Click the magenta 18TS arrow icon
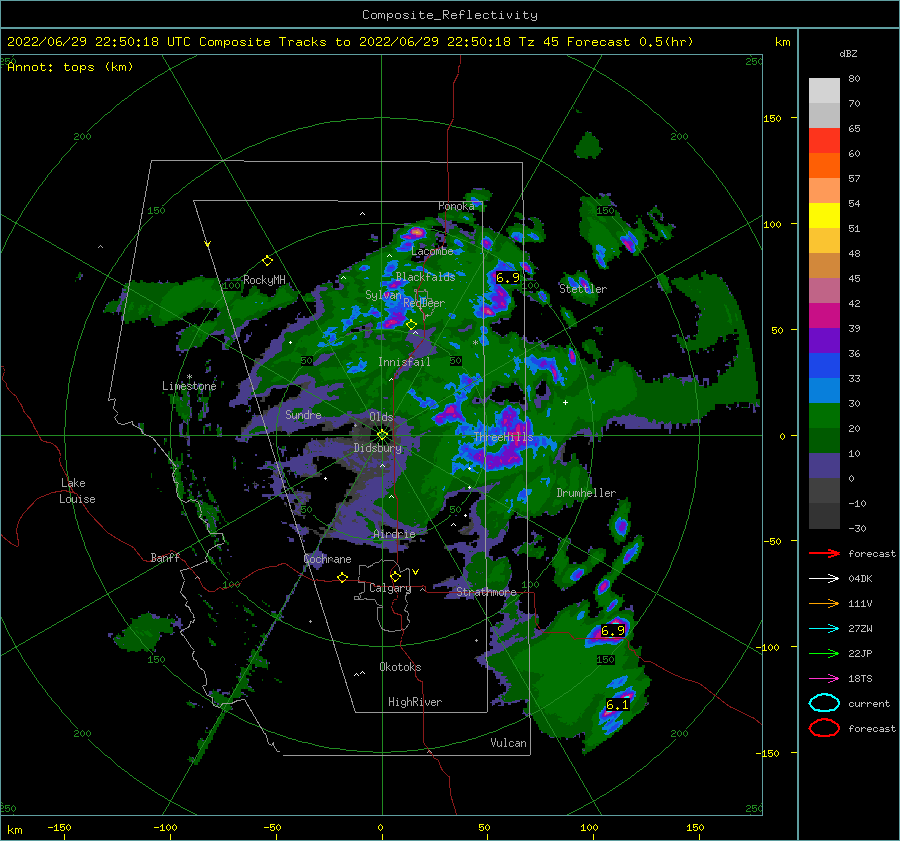This screenshot has height=841, width=900. 824,679
